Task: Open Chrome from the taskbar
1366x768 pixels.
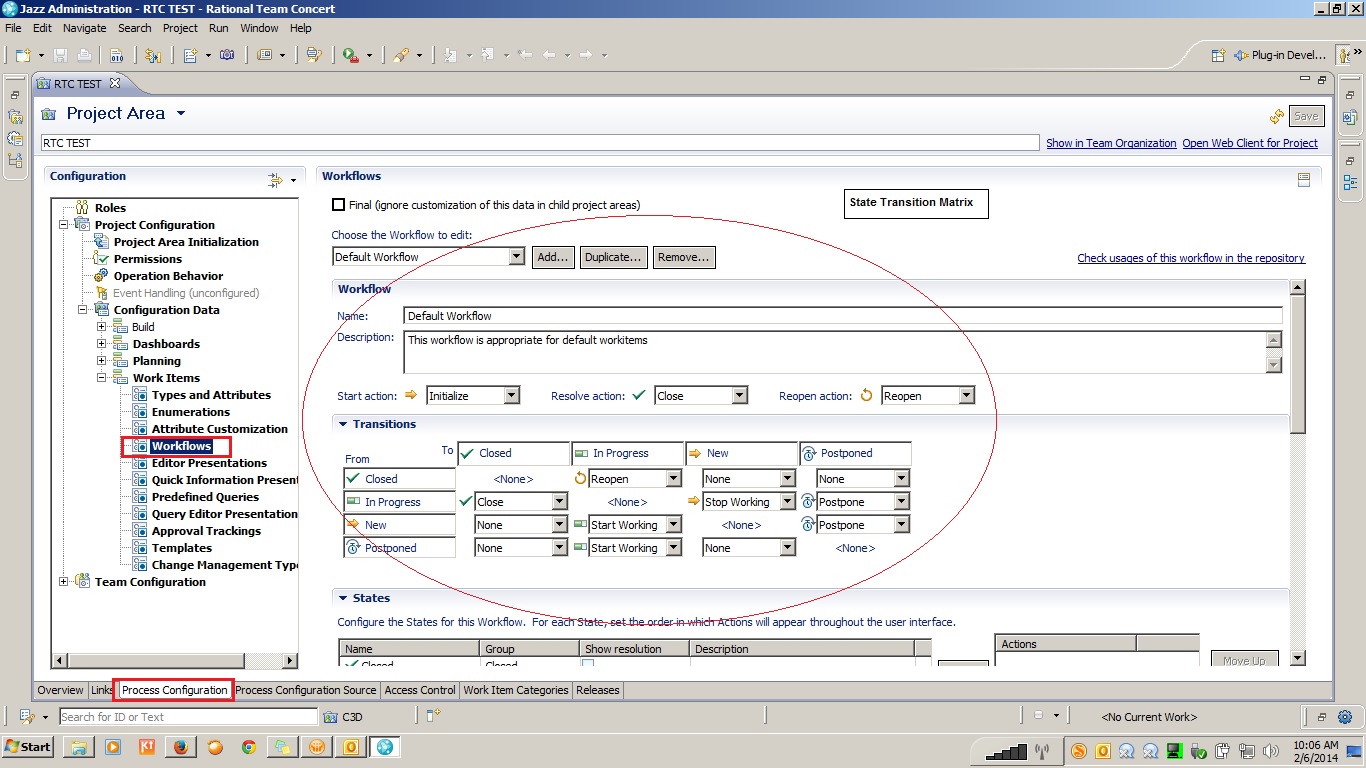Action: (x=249, y=747)
